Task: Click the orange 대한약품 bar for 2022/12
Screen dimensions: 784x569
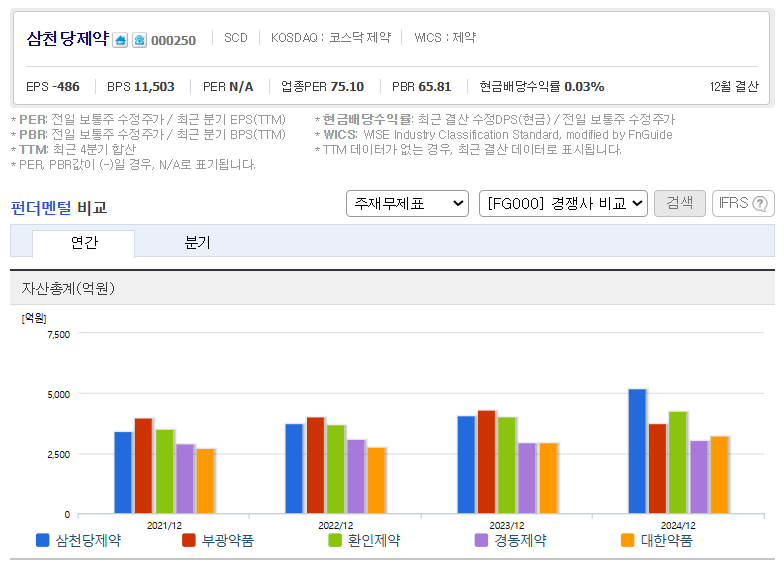Action: [x=376, y=481]
